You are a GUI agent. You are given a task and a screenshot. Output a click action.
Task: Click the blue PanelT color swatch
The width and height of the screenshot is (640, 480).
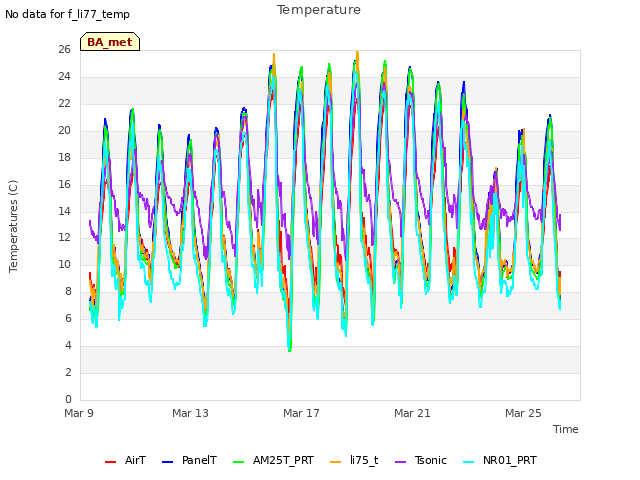[x=168, y=462]
